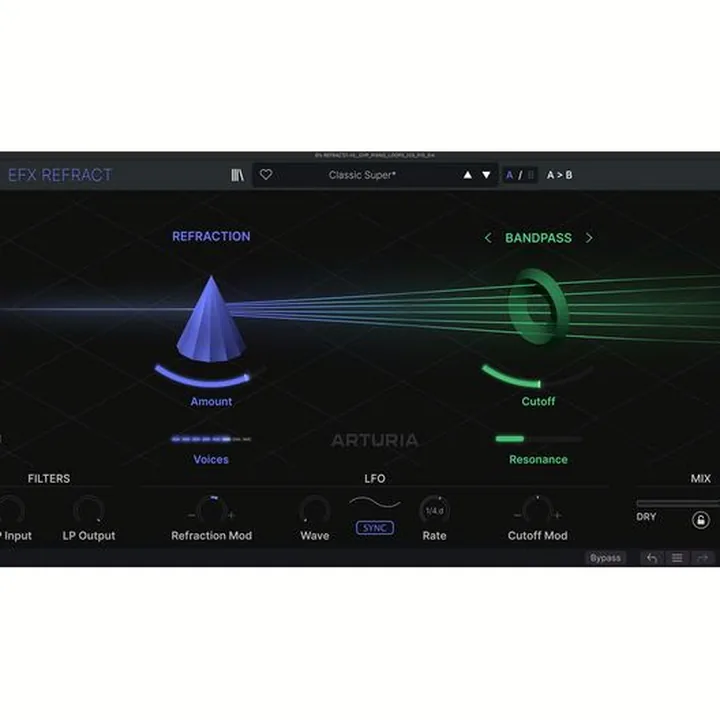Open the preset library browser icon
The width and height of the screenshot is (720, 720).
237,175
